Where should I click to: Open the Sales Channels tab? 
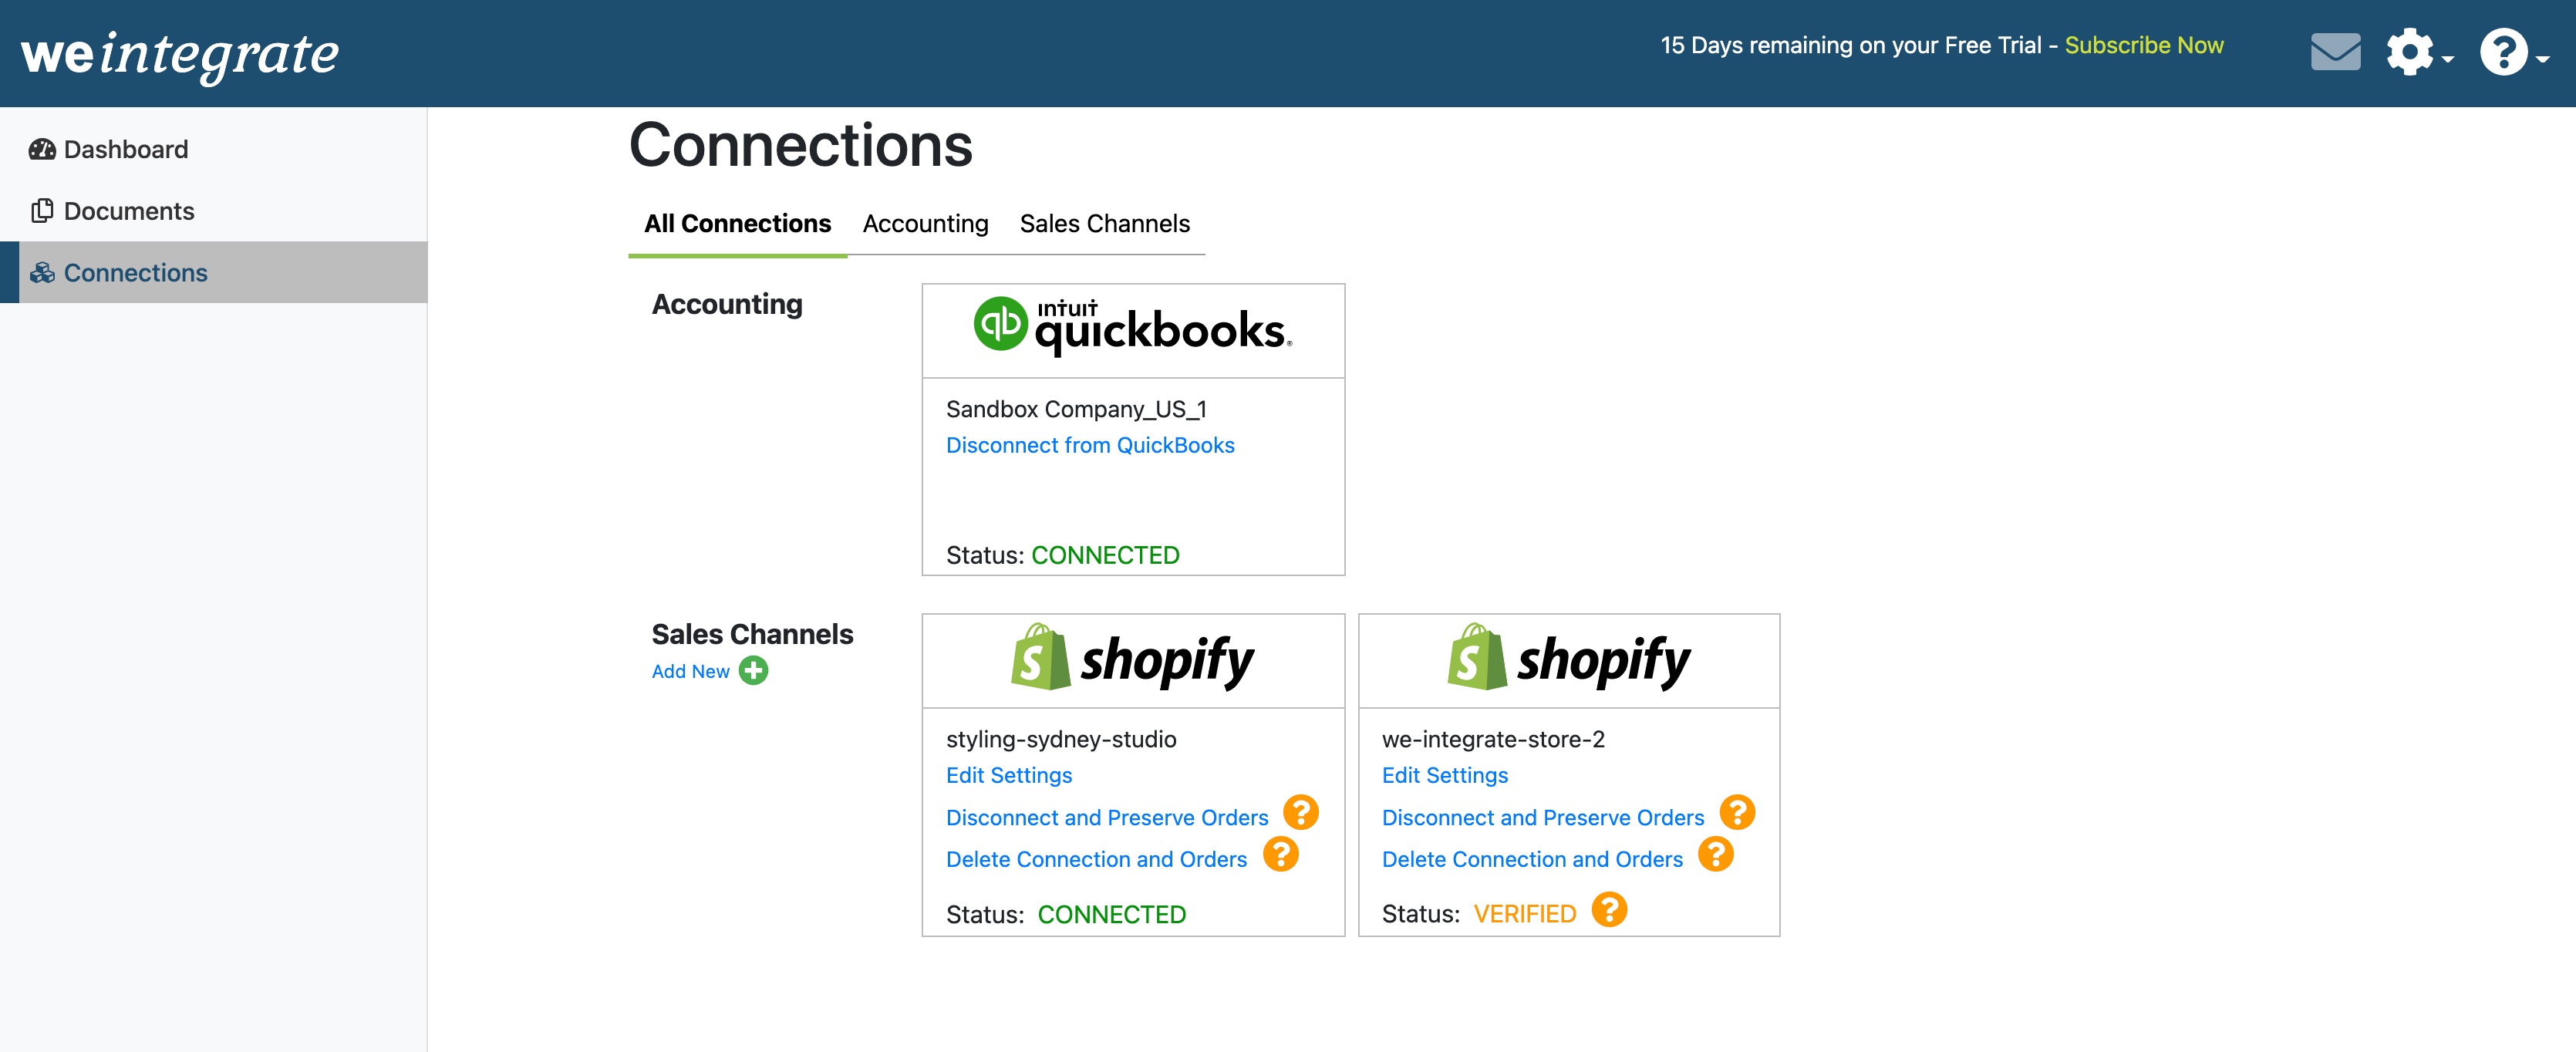tap(1105, 224)
